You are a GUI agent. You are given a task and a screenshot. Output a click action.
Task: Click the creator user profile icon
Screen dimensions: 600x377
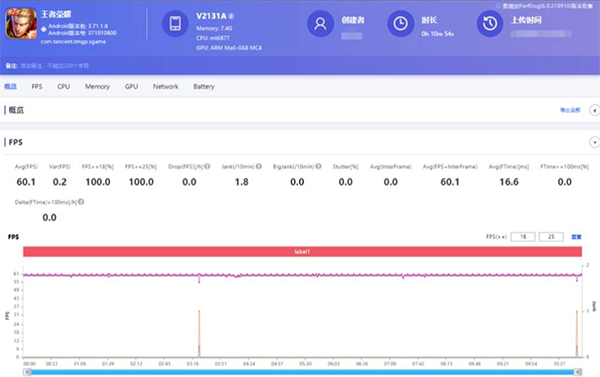[x=320, y=23]
